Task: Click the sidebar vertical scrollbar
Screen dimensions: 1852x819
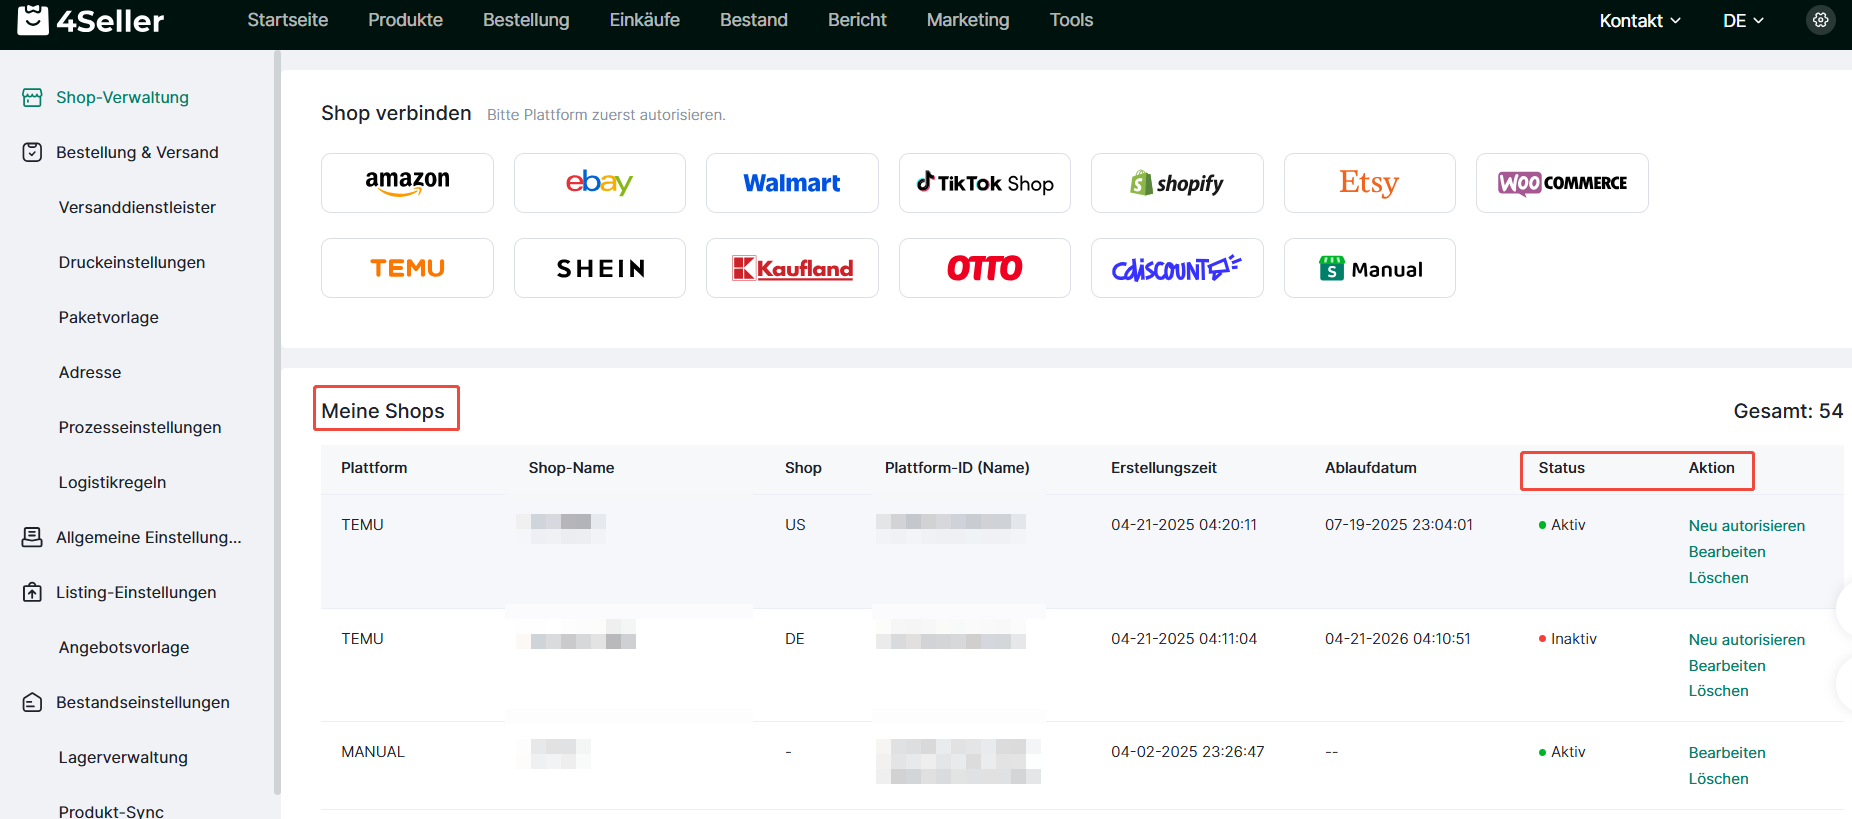Action: [277, 420]
